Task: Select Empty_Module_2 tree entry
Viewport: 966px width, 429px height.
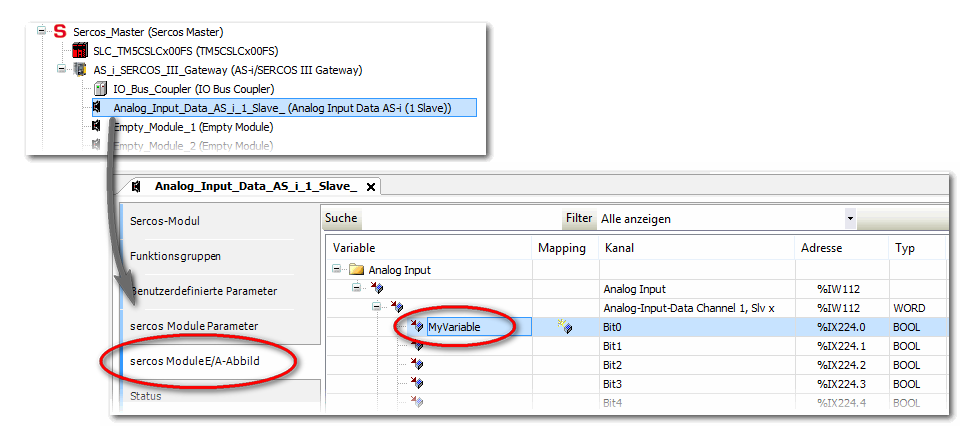Action: point(193,145)
